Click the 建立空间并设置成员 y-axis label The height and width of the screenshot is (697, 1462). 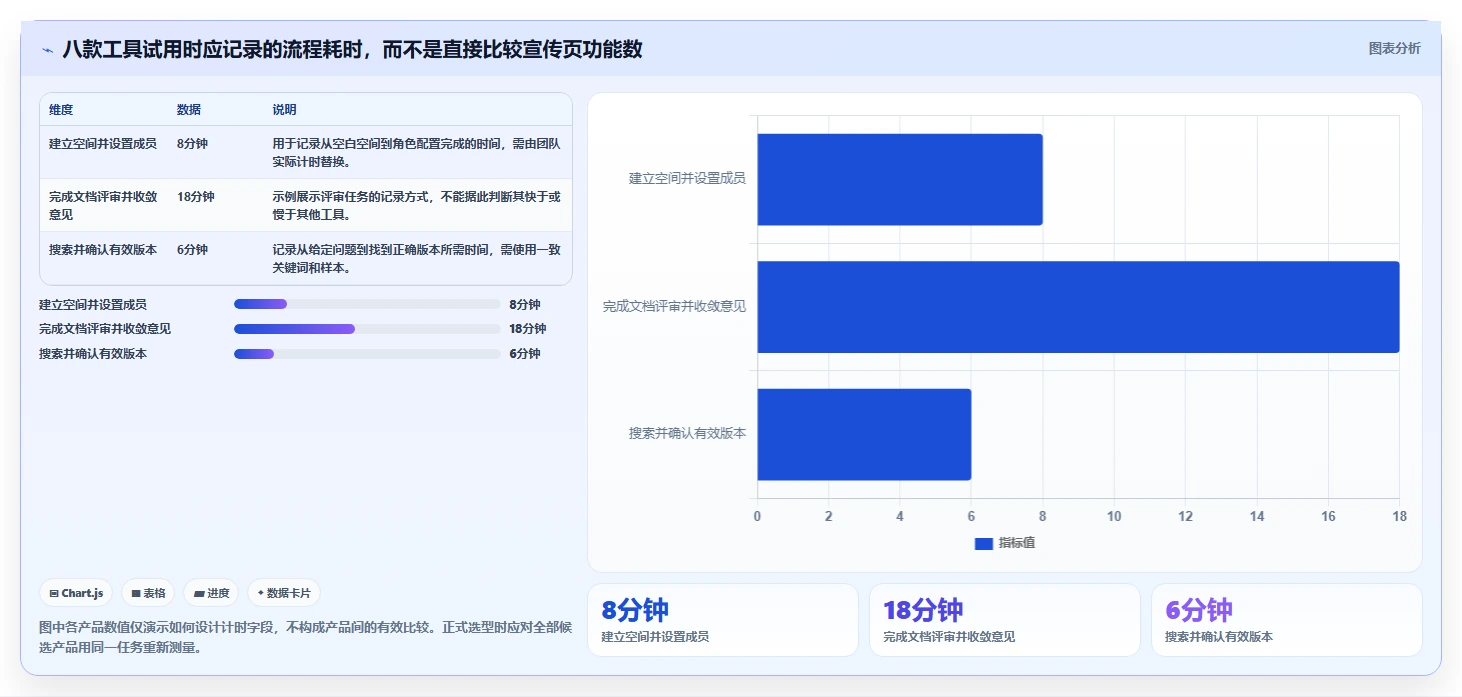coord(687,179)
